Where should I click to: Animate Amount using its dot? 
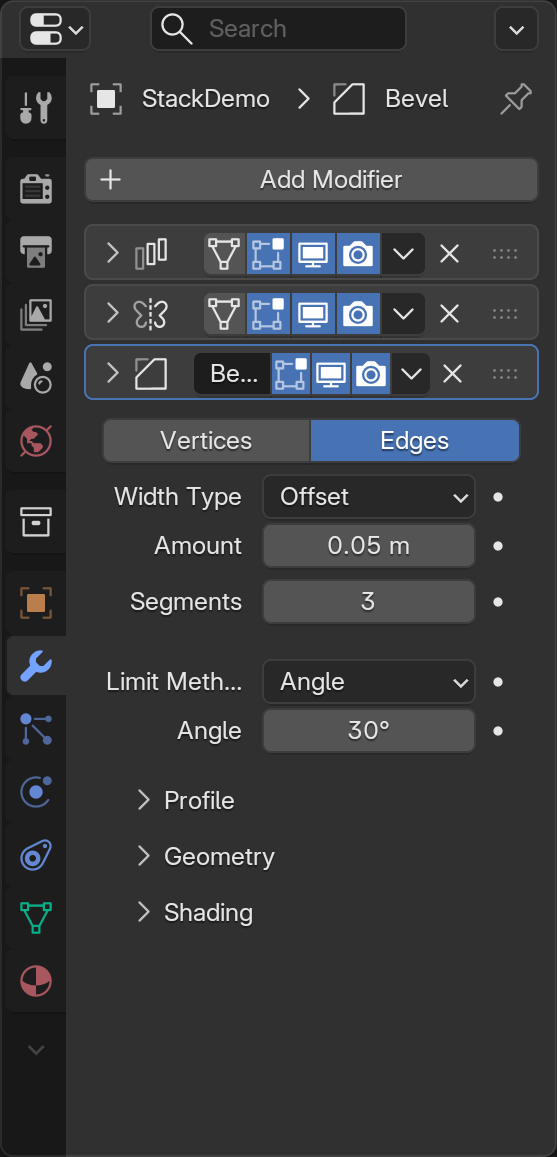click(498, 546)
